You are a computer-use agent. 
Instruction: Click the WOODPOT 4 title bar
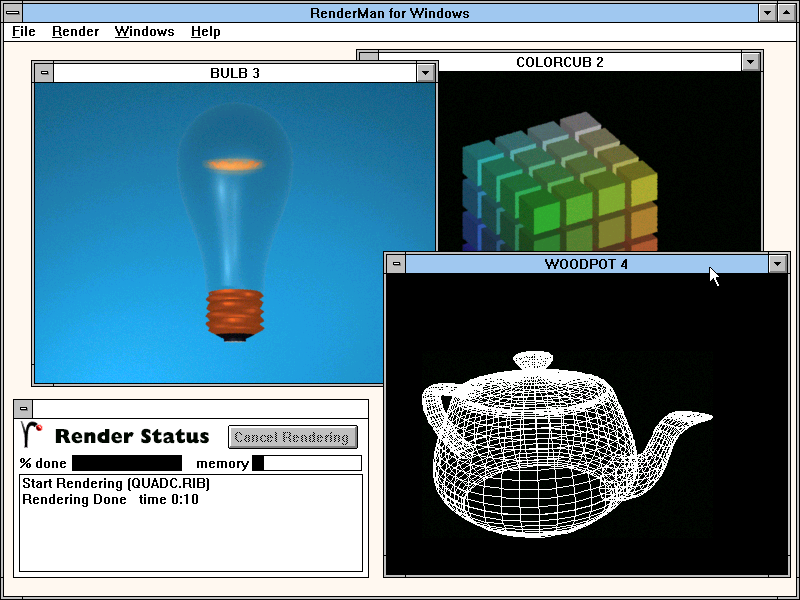tap(587, 264)
